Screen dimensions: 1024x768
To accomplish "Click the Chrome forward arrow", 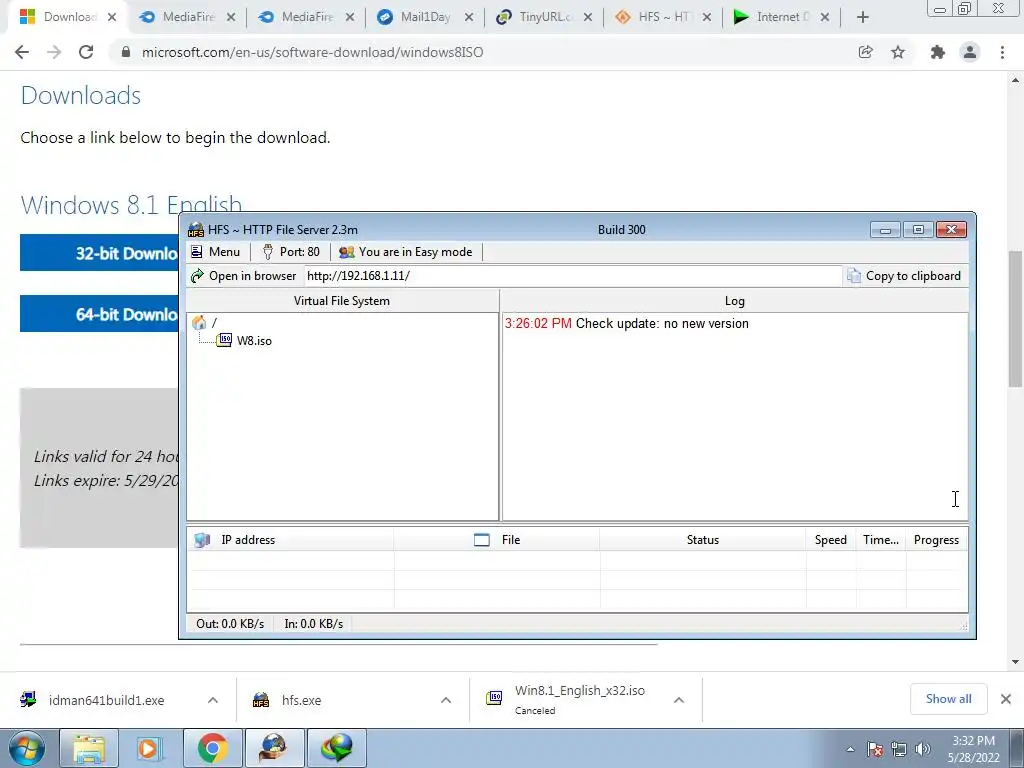I will tap(54, 52).
